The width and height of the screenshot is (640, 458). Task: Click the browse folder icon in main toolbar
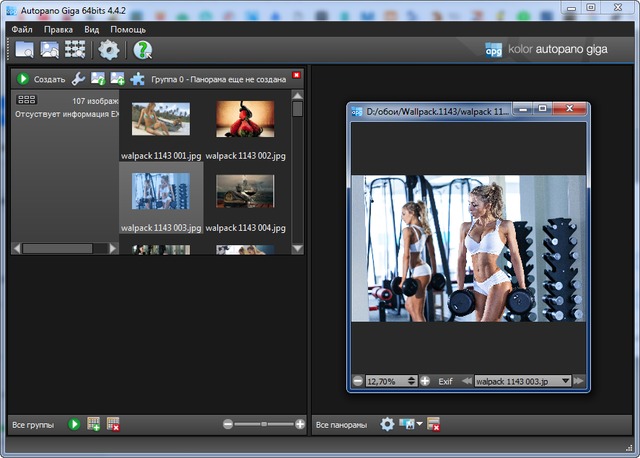coord(24,50)
